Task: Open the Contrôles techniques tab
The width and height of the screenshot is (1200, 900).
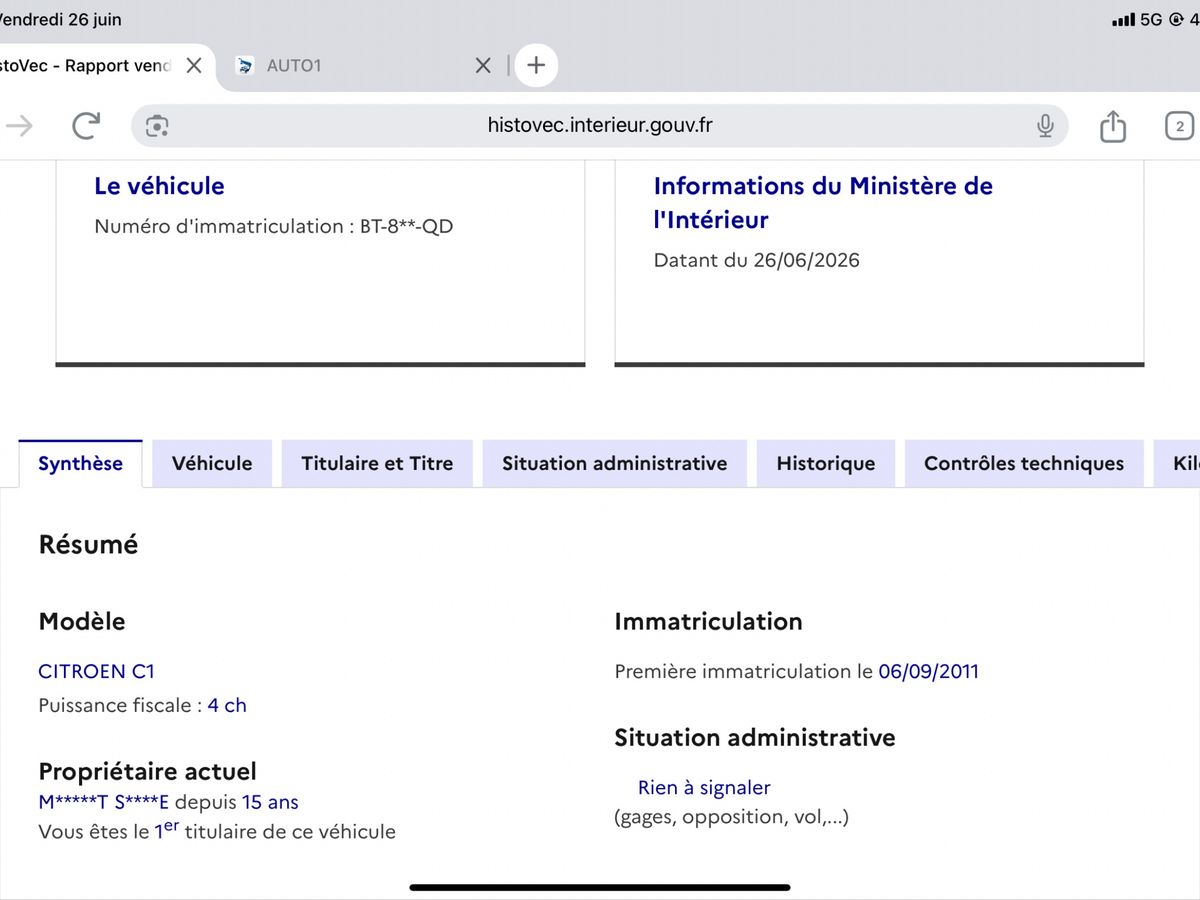Action: 1024,464
